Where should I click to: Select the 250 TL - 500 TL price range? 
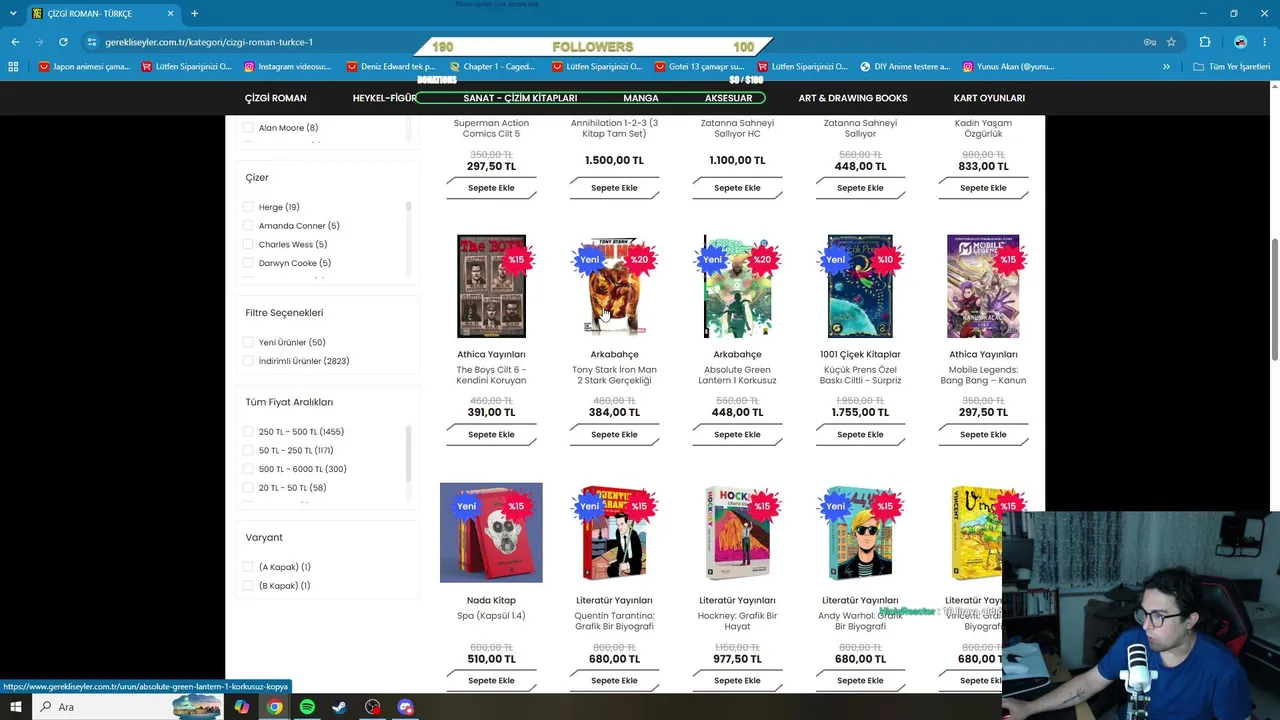[248, 432]
